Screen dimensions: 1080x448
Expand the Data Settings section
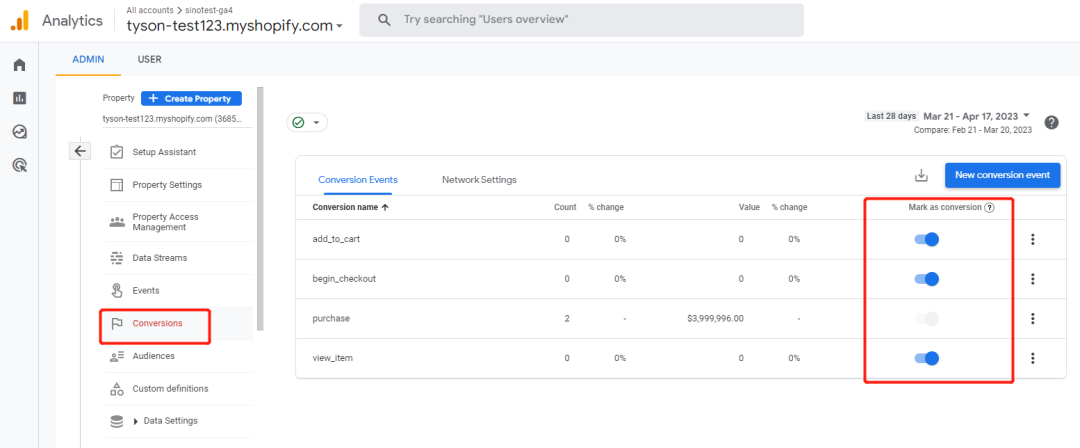tap(136, 421)
